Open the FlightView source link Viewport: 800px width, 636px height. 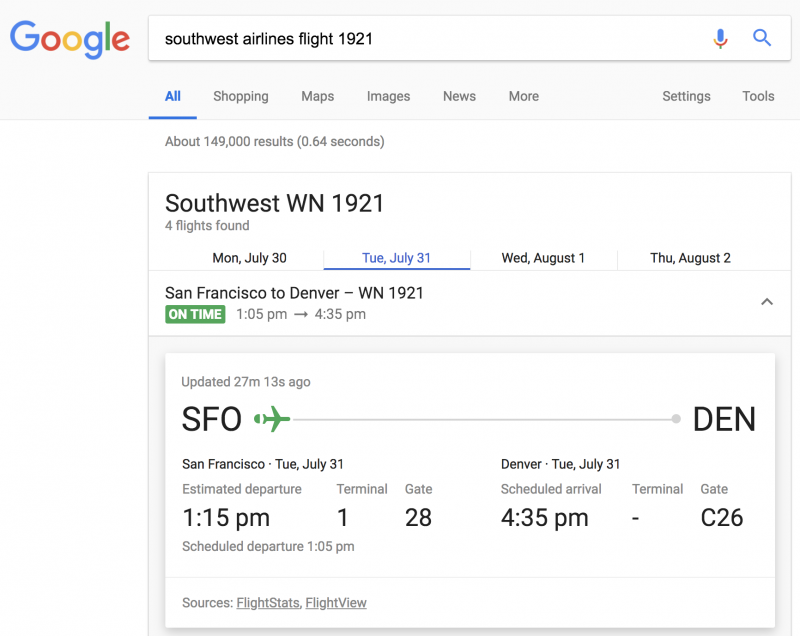(337, 603)
